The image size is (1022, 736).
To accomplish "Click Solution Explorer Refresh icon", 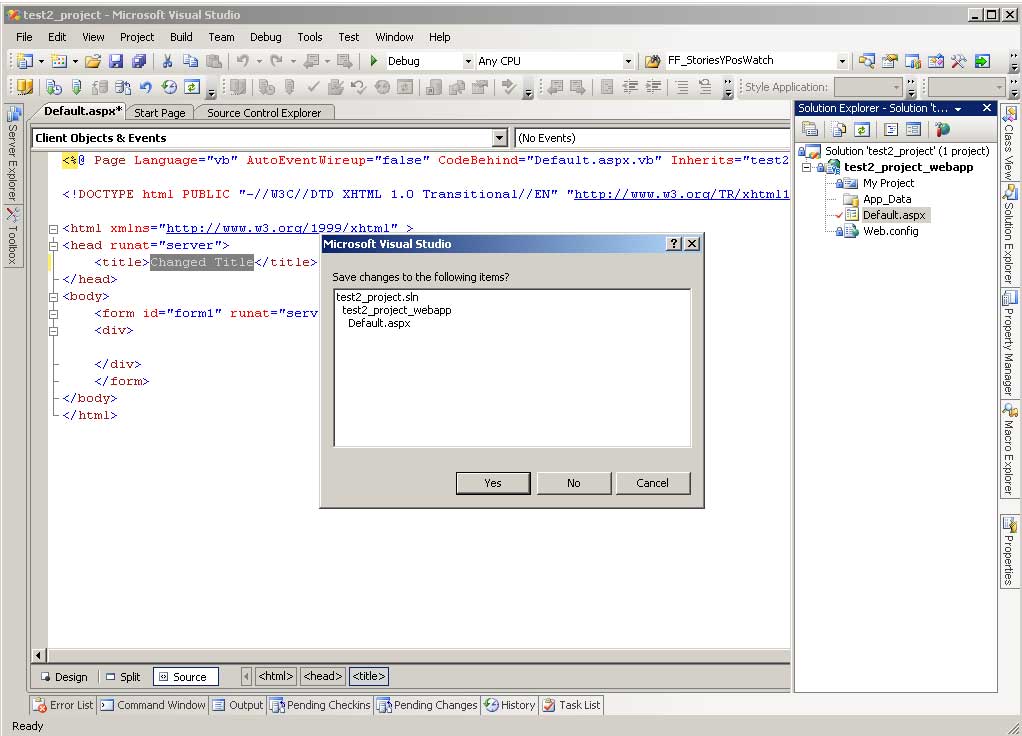I will (862, 129).
